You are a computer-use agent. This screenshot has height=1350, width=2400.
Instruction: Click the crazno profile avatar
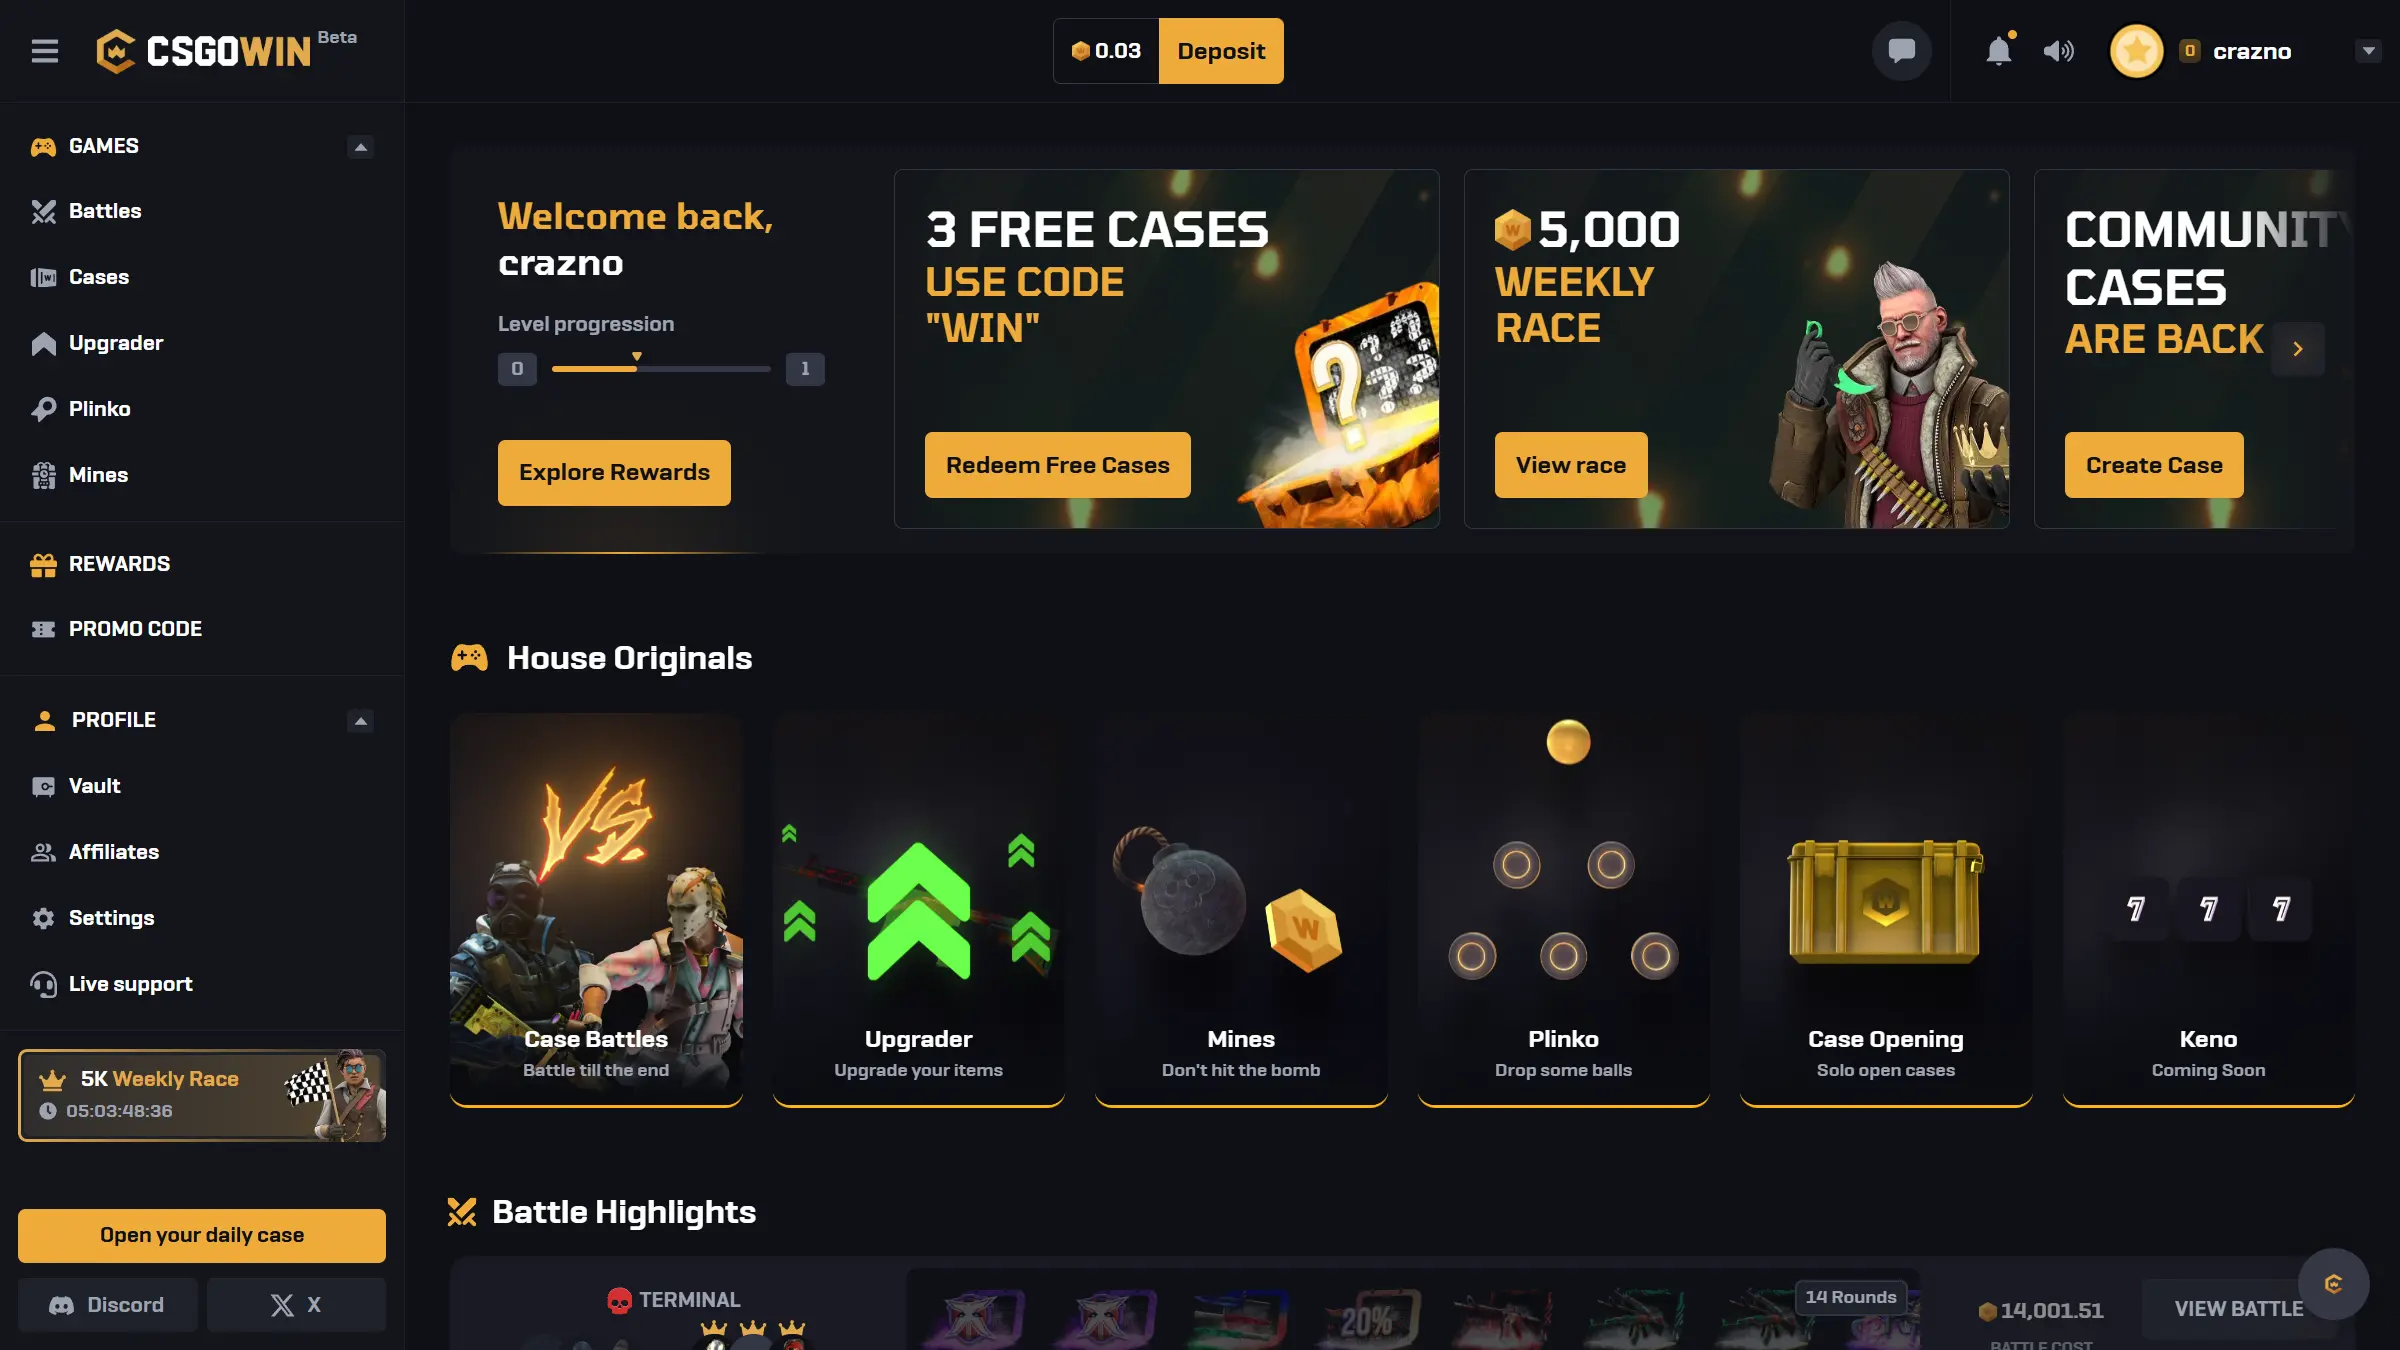coord(2136,51)
